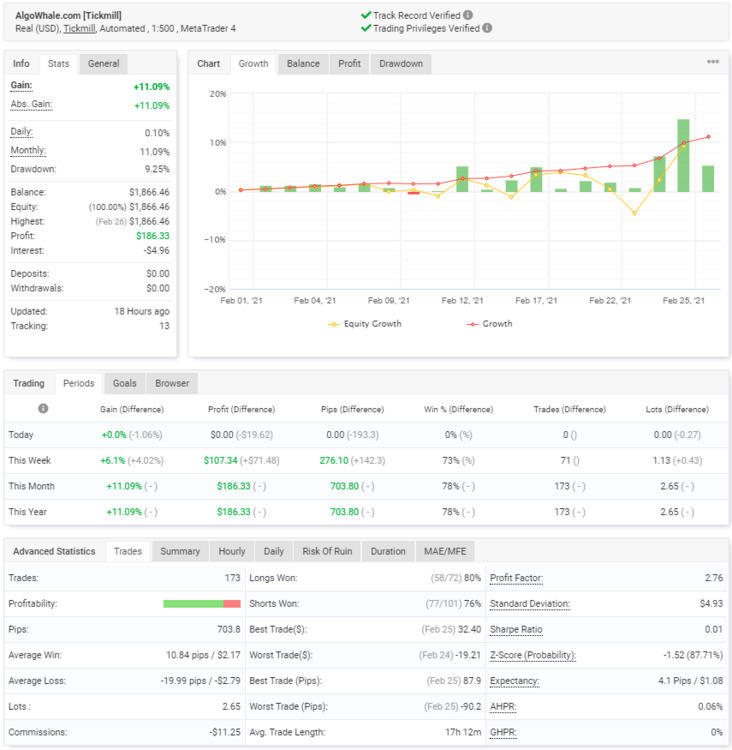The height and width of the screenshot is (750, 732).
Task: Open the MAE/MFE tab
Action: (x=444, y=551)
